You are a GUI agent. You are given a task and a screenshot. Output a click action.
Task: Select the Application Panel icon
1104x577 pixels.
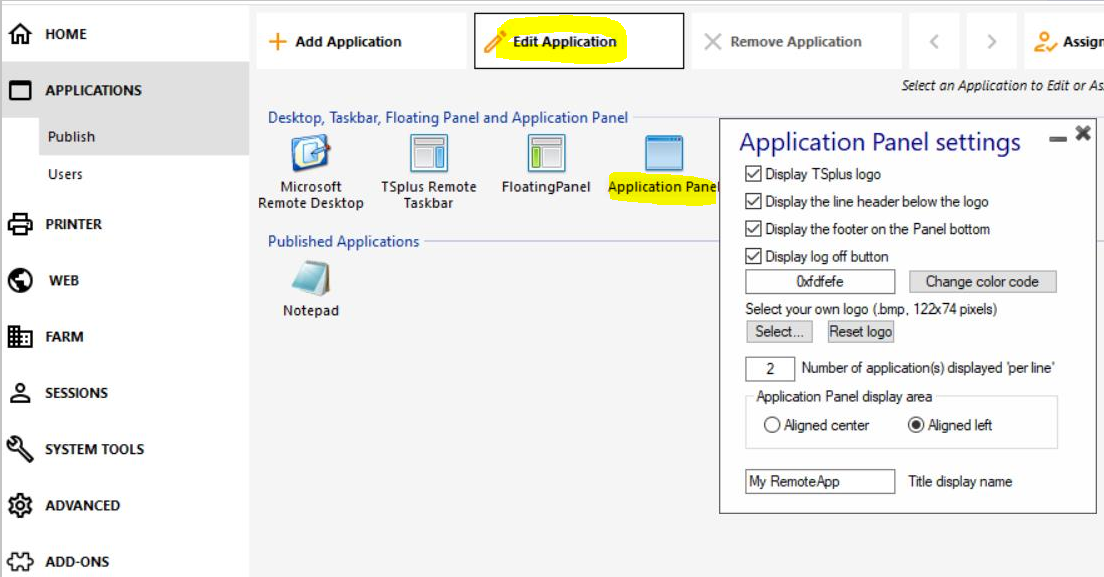[663, 154]
